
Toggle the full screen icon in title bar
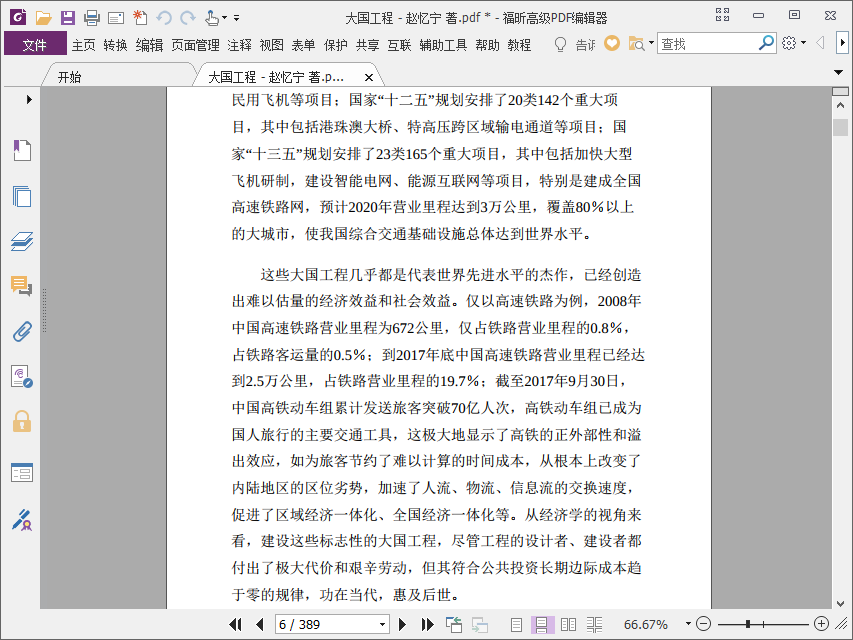722,15
